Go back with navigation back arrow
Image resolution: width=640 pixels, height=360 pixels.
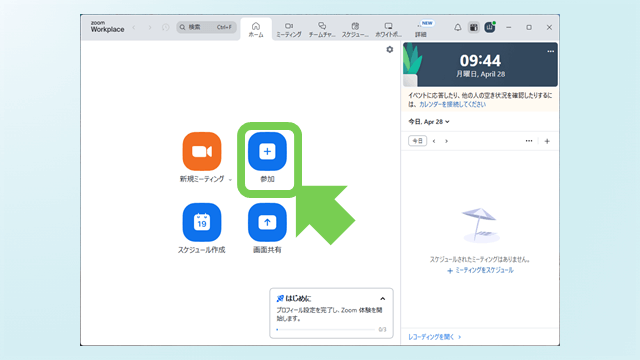[x=134, y=27]
